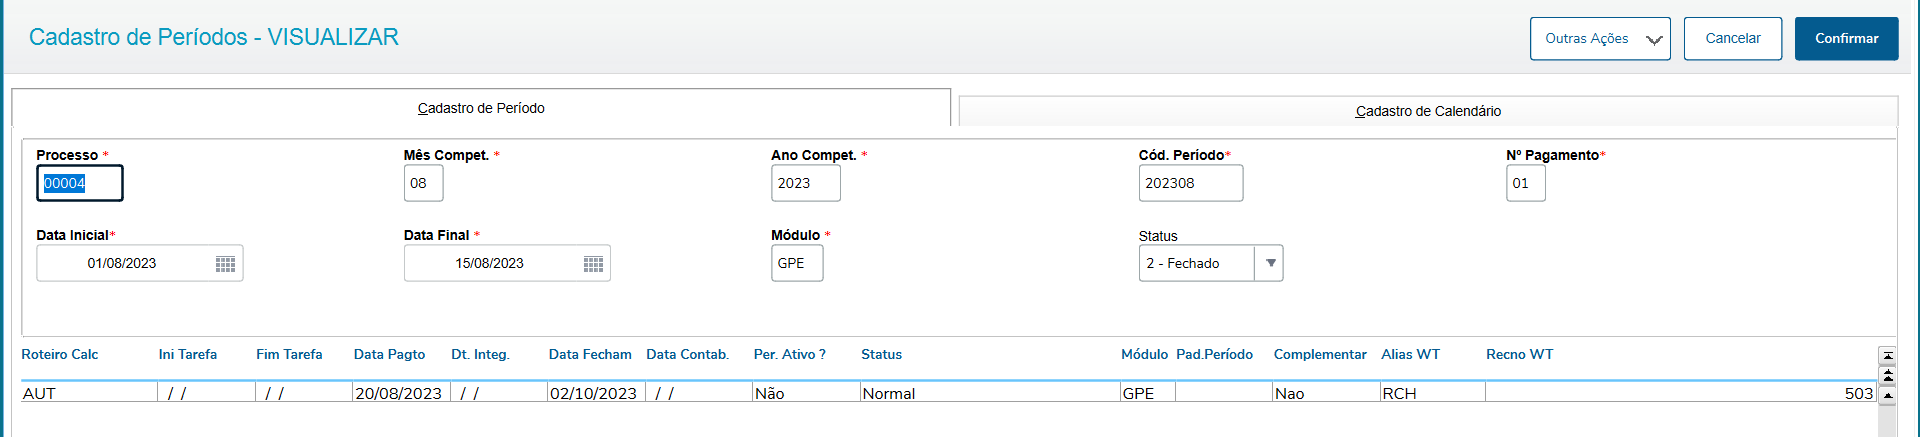Select the Cadastro de Período tab
Screen dimensions: 1920x437
pos(481,108)
